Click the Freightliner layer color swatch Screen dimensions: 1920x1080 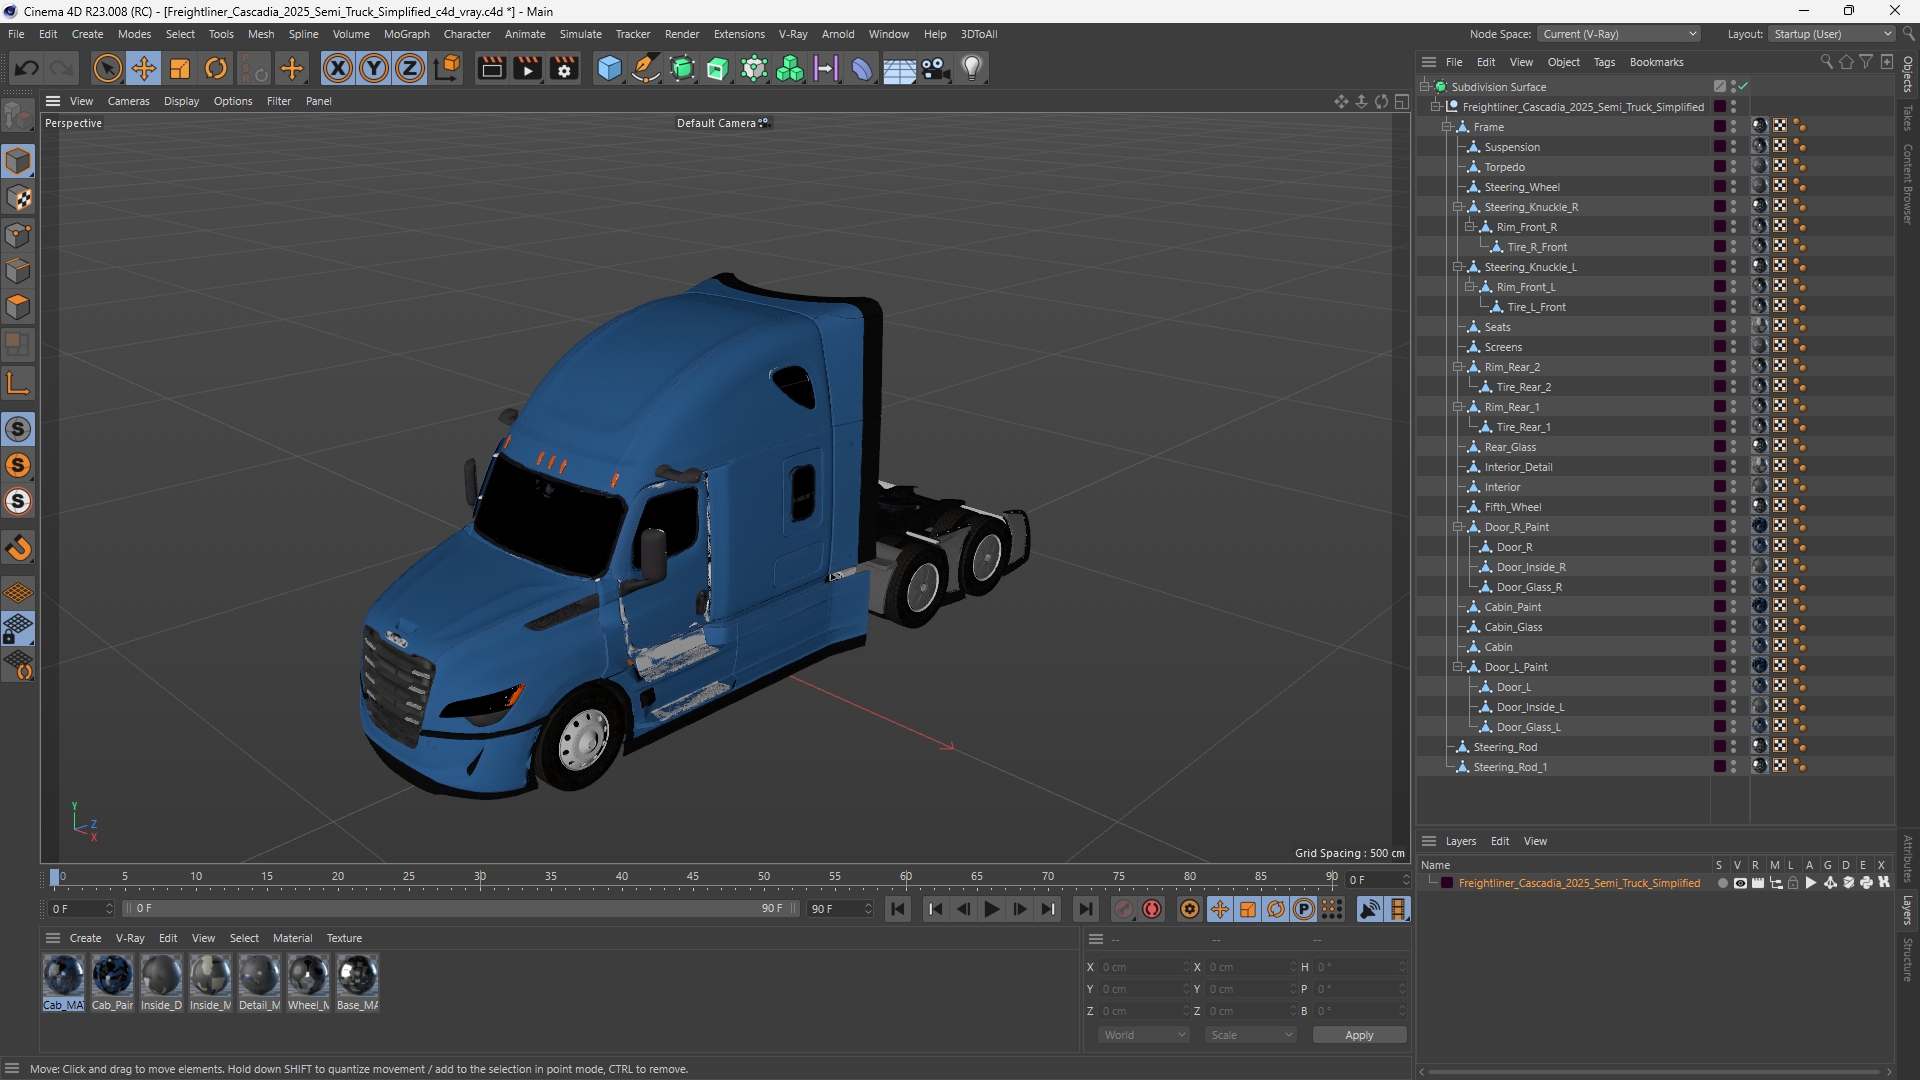click(1446, 883)
